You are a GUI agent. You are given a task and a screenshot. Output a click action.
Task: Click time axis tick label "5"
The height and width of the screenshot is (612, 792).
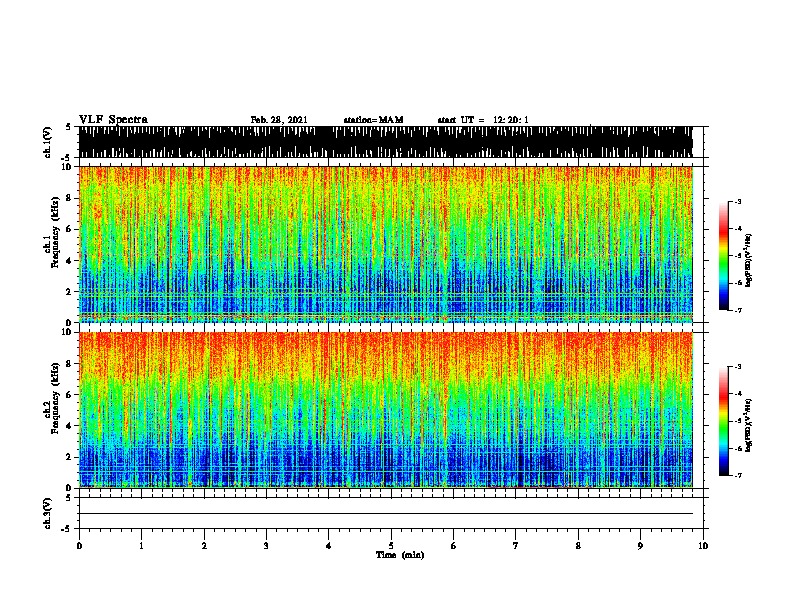pyautogui.click(x=391, y=546)
